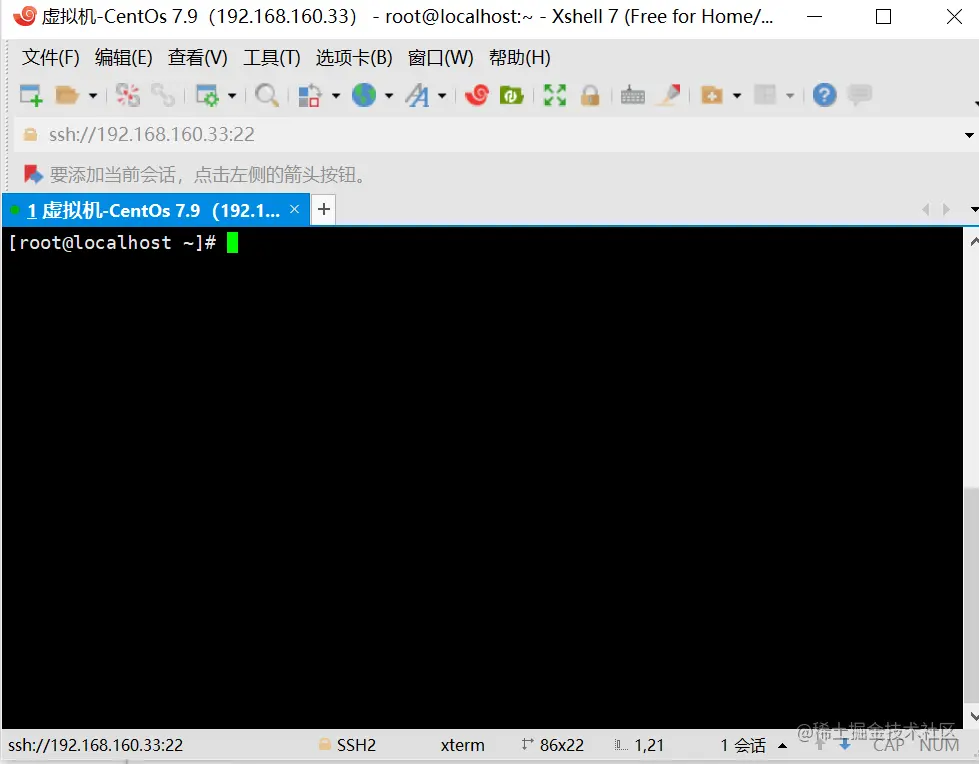The image size is (979, 764).
Task: Click the Open Session folder icon
Action: coord(66,96)
